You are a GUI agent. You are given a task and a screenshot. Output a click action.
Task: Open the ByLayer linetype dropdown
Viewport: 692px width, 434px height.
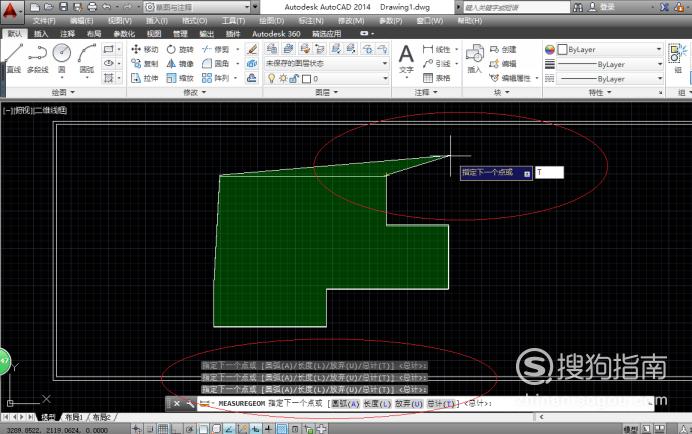(610, 79)
